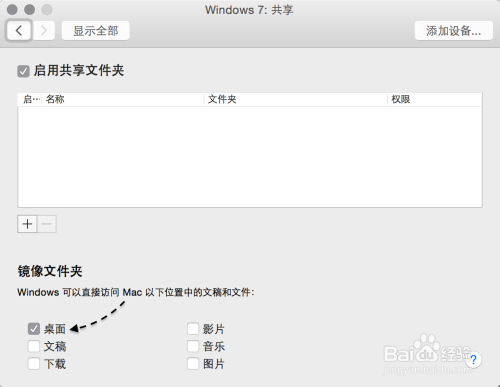Image resolution: width=500 pixels, height=387 pixels.
Task: Click the 启… column header
Action: (x=30, y=99)
